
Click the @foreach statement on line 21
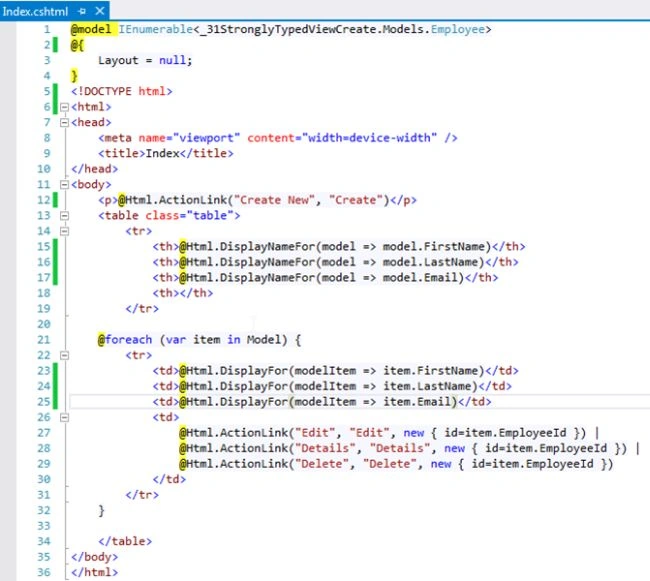(199, 340)
